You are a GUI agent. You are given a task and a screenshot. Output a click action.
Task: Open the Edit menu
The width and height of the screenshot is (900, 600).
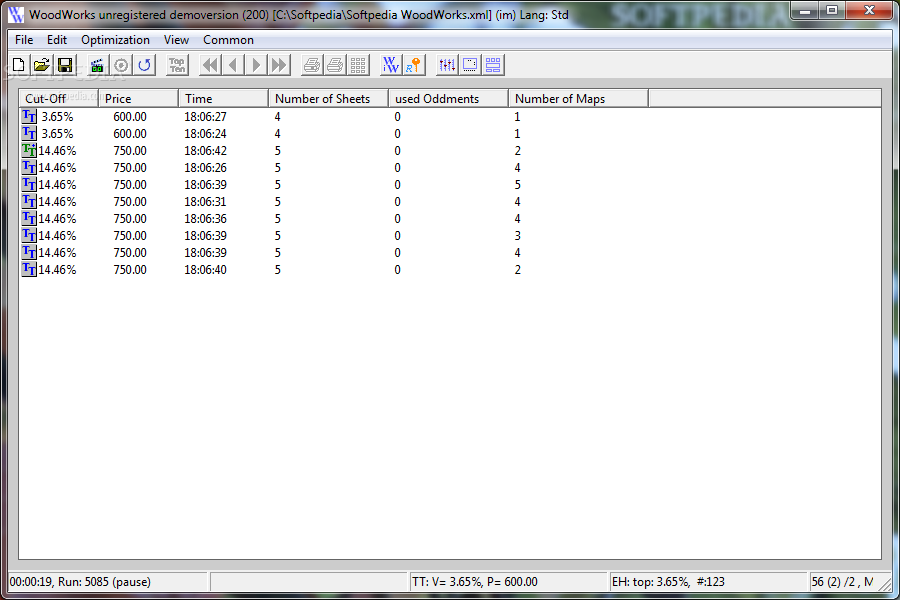pyautogui.click(x=57, y=40)
